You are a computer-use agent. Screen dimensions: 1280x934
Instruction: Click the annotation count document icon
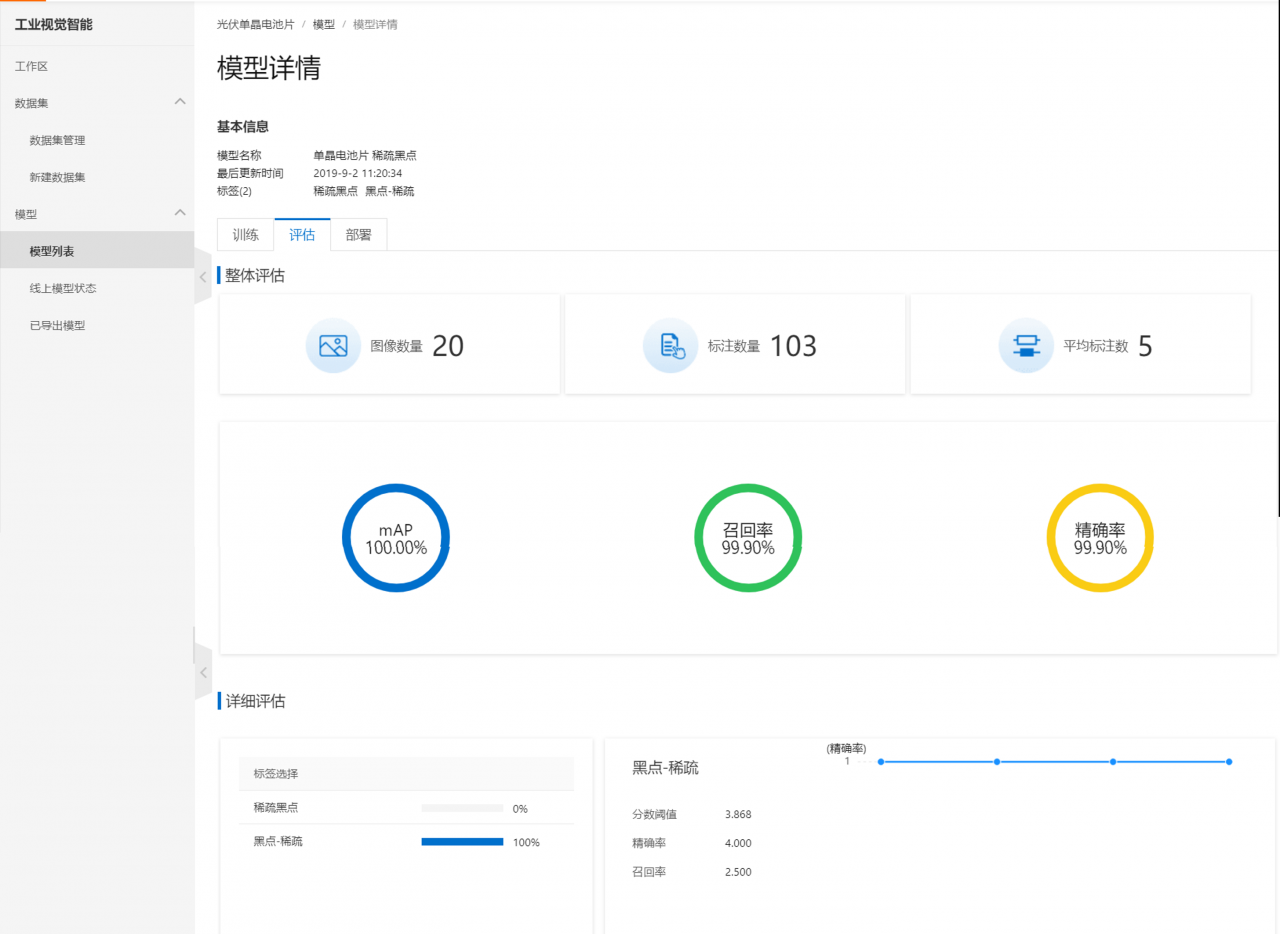click(670, 346)
